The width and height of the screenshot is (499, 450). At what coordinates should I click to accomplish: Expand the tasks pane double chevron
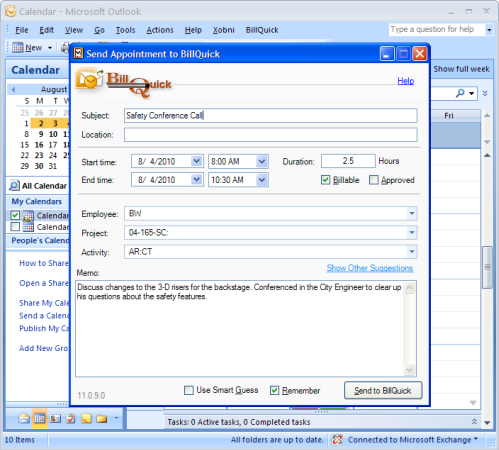pos(474,422)
